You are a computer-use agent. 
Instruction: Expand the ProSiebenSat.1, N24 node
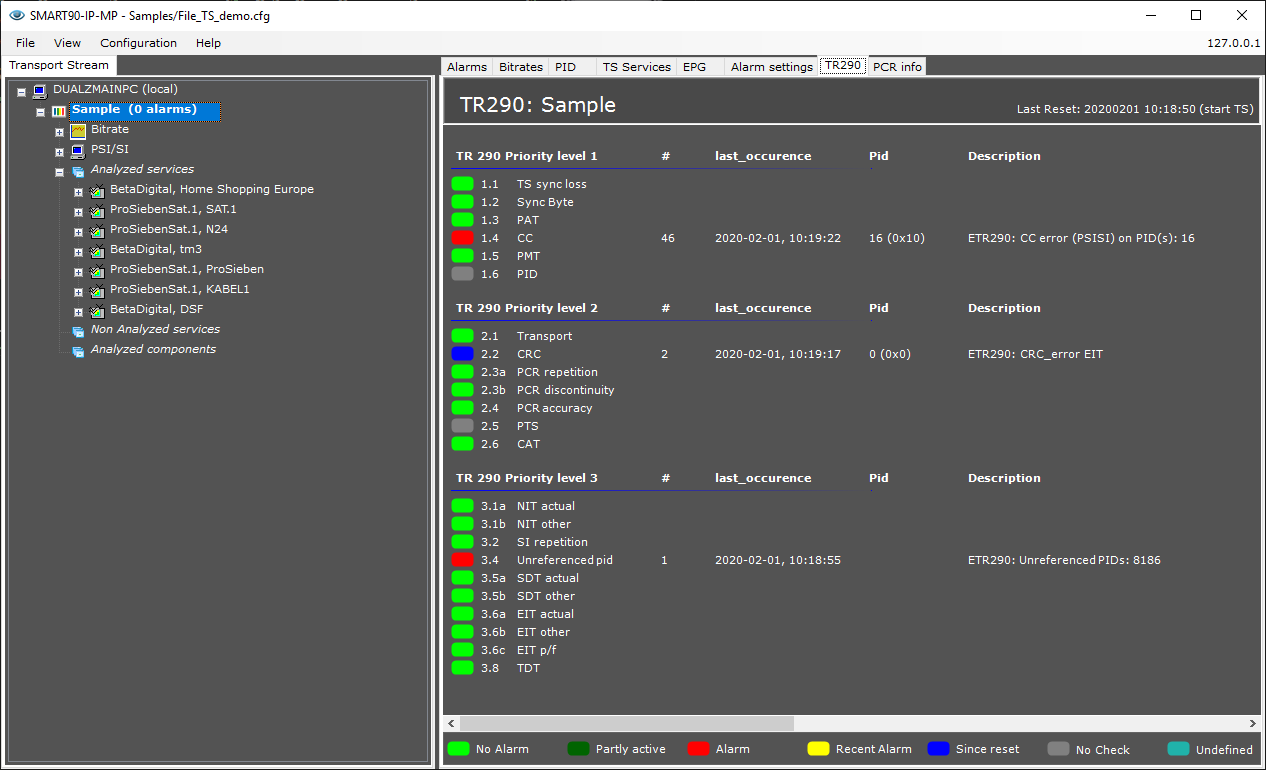pyautogui.click(x=79, y=231)
